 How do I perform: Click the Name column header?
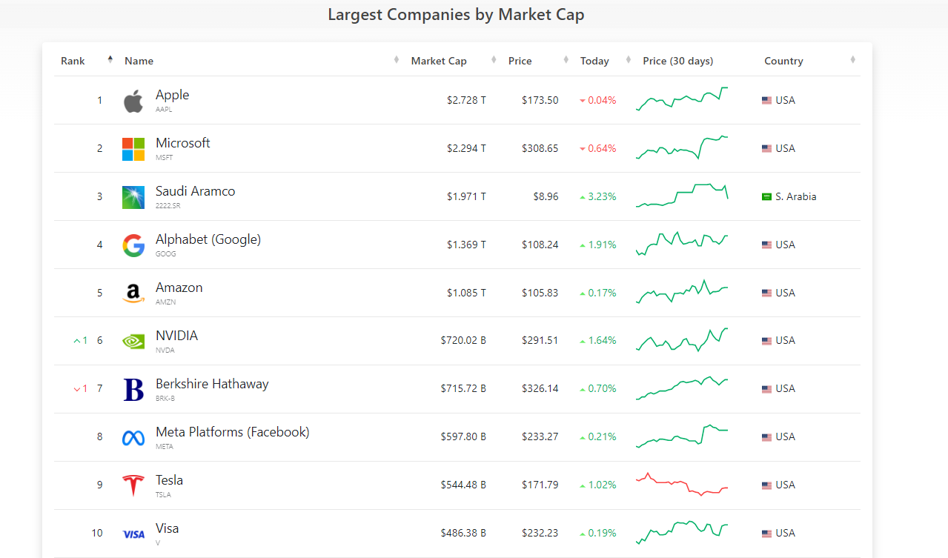pos(139,61)
